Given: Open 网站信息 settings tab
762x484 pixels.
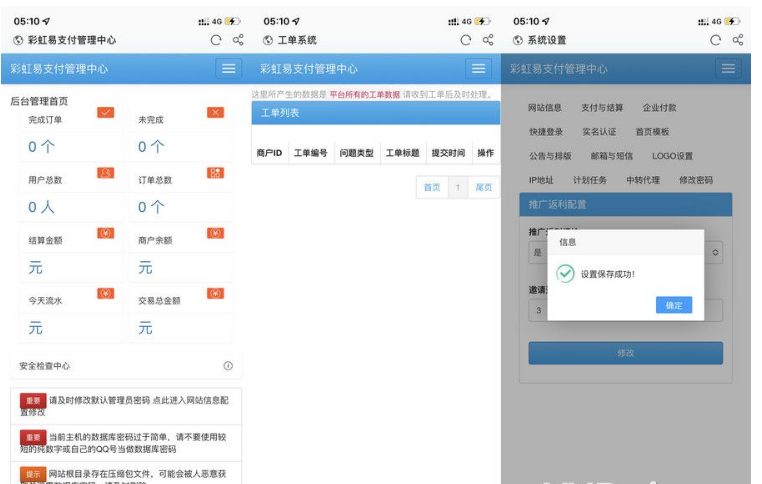Looking at the screenshot, I should pyautogui.click(x=545, y=108).
